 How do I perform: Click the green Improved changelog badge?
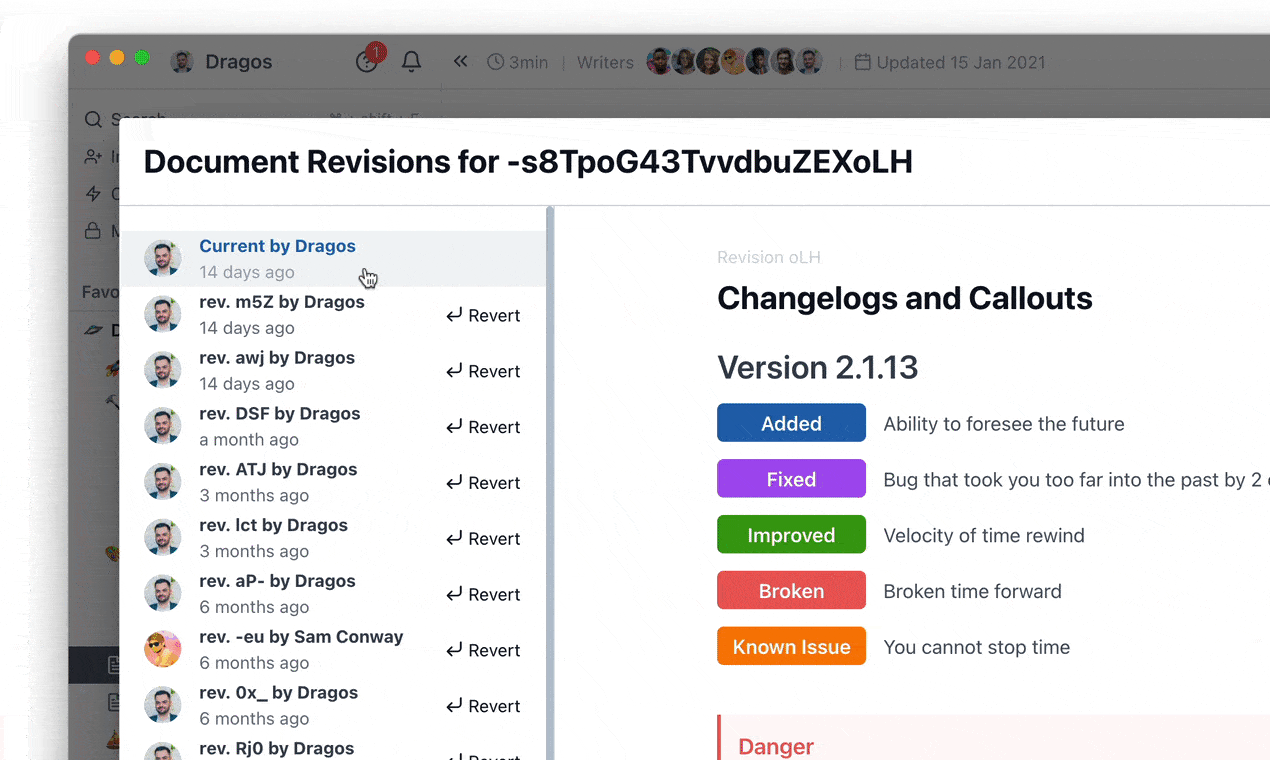(791, 534)
